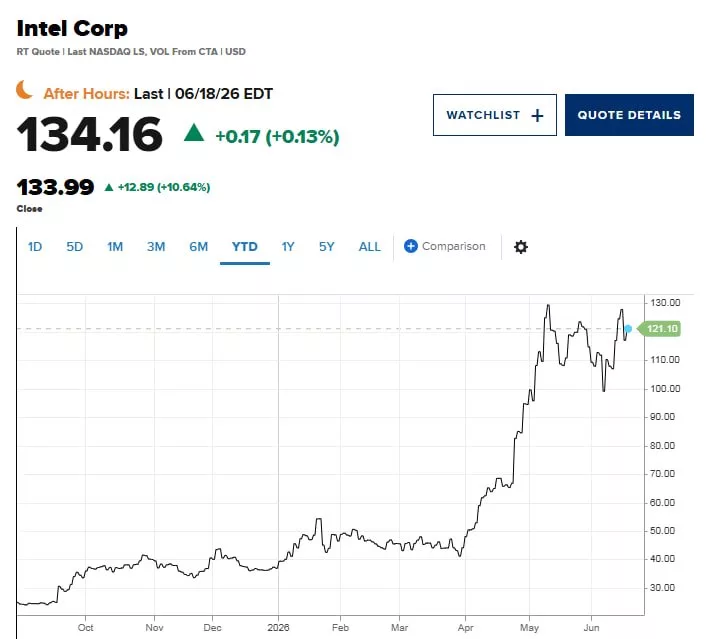The width and height of the screenshot is (714, 639).
Task: Click the 'Jun' x-axis label
Action: [x=591, y=628]
